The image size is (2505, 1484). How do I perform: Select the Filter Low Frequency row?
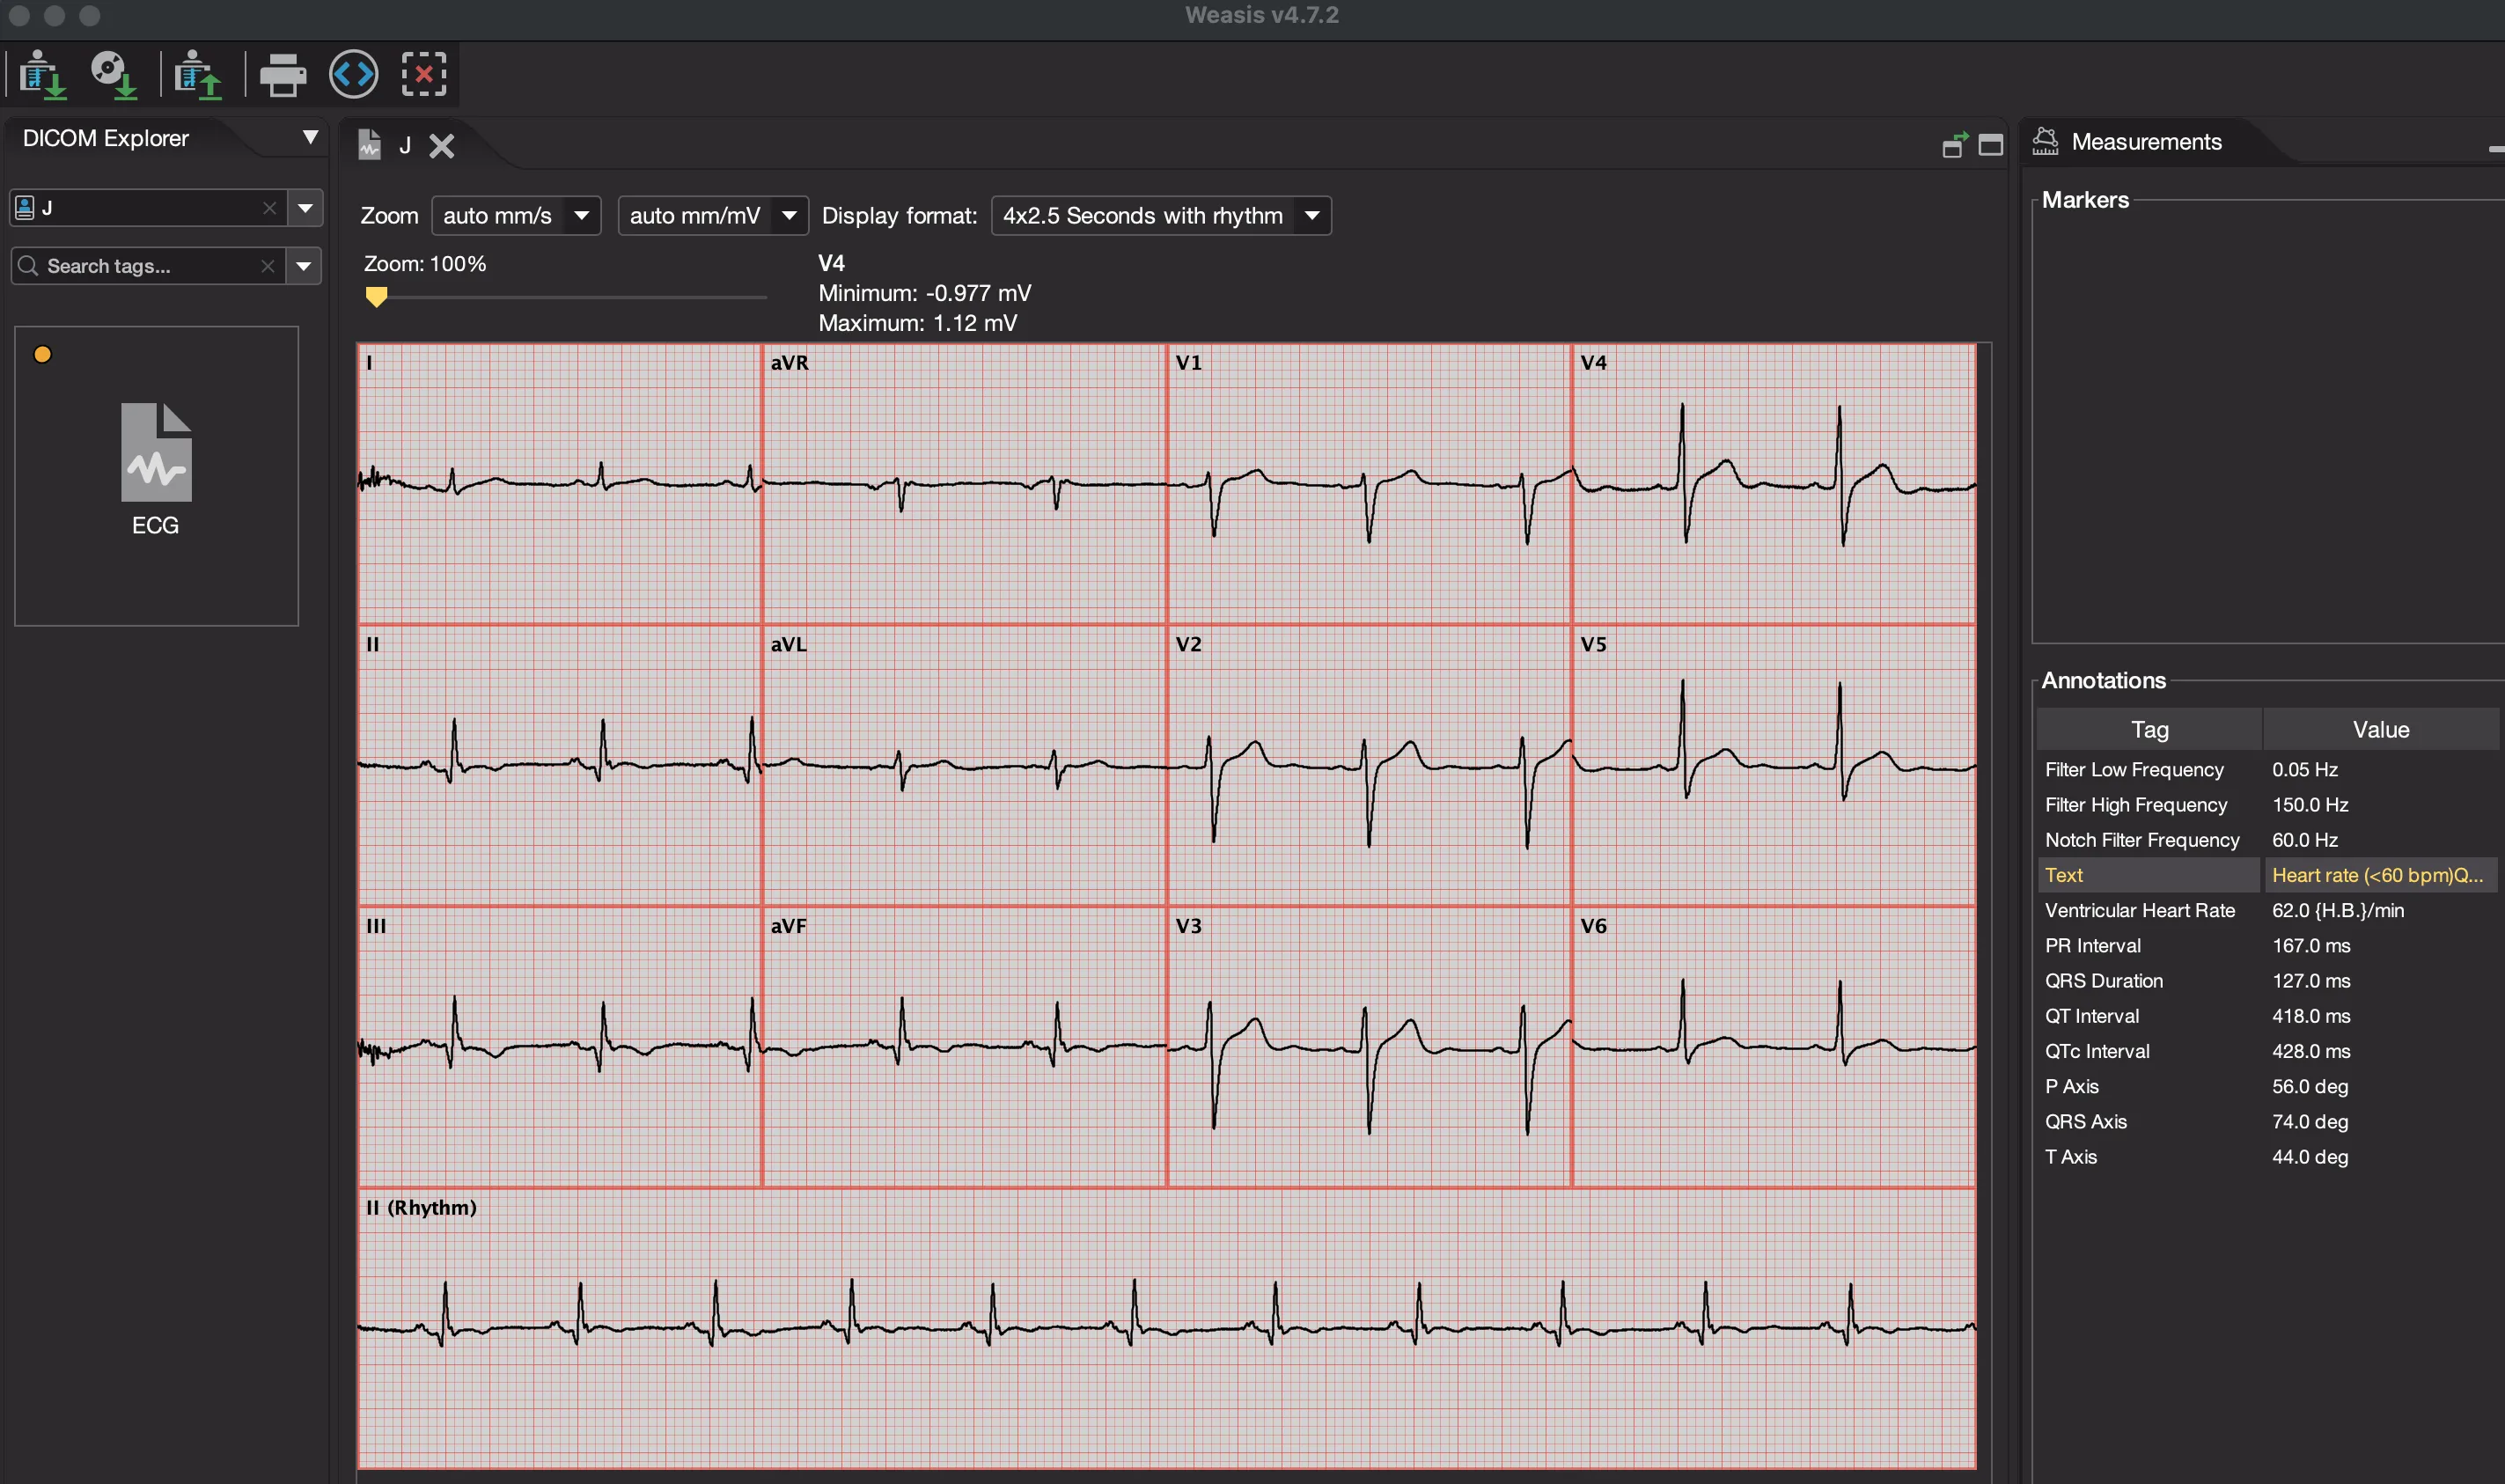(2268, 769)
